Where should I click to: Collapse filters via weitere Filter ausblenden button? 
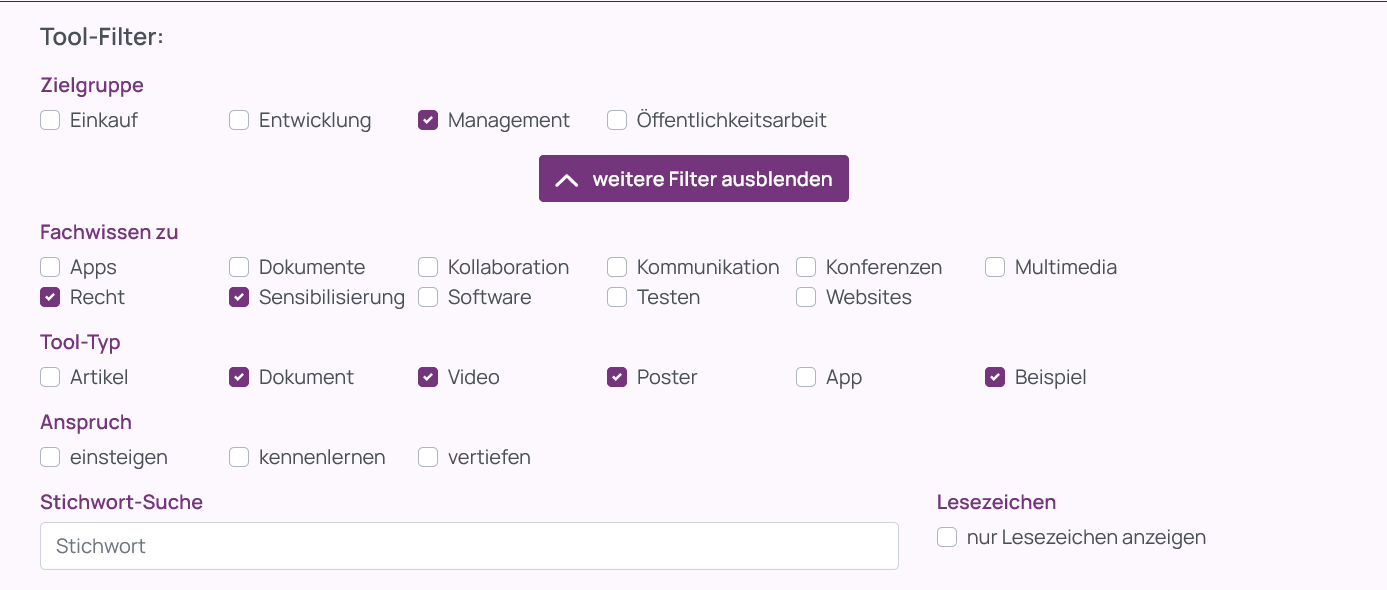693,179
